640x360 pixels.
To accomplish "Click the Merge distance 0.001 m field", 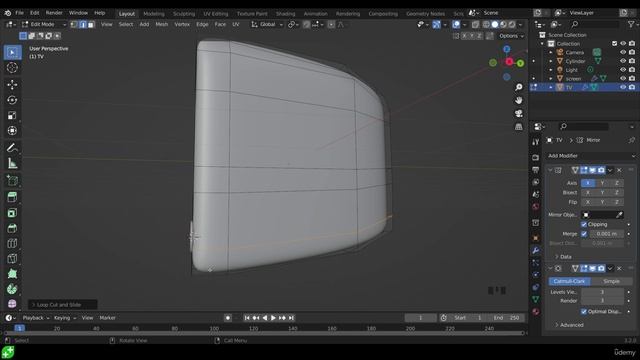I will [607, 234].
